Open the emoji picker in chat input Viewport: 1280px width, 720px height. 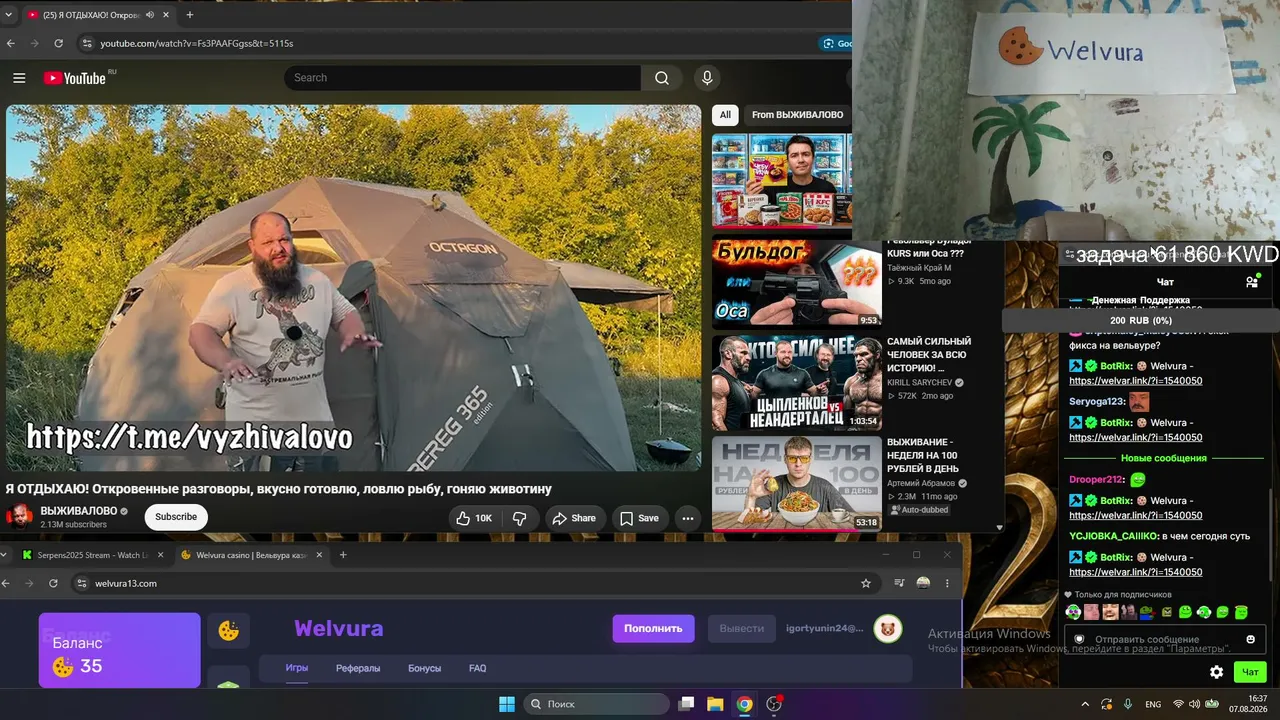1250,639
